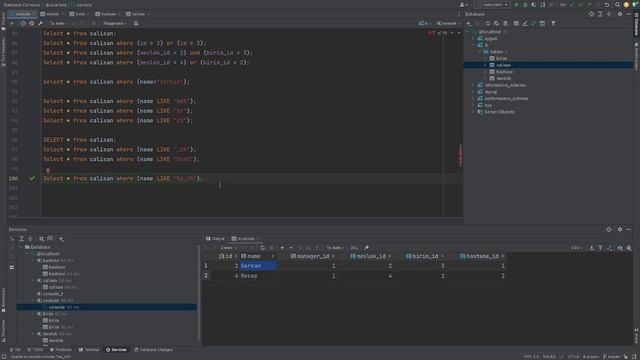
Task: Select console_1 in the Services tree
Action: coord(53,294)
